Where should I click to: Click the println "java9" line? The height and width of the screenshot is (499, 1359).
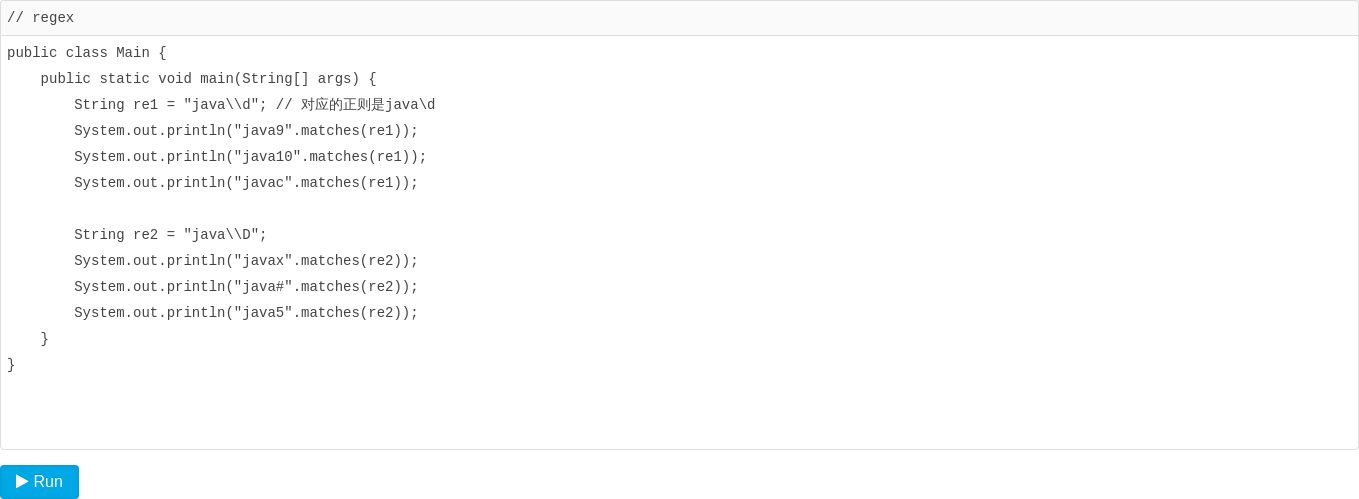click(245, 131)
